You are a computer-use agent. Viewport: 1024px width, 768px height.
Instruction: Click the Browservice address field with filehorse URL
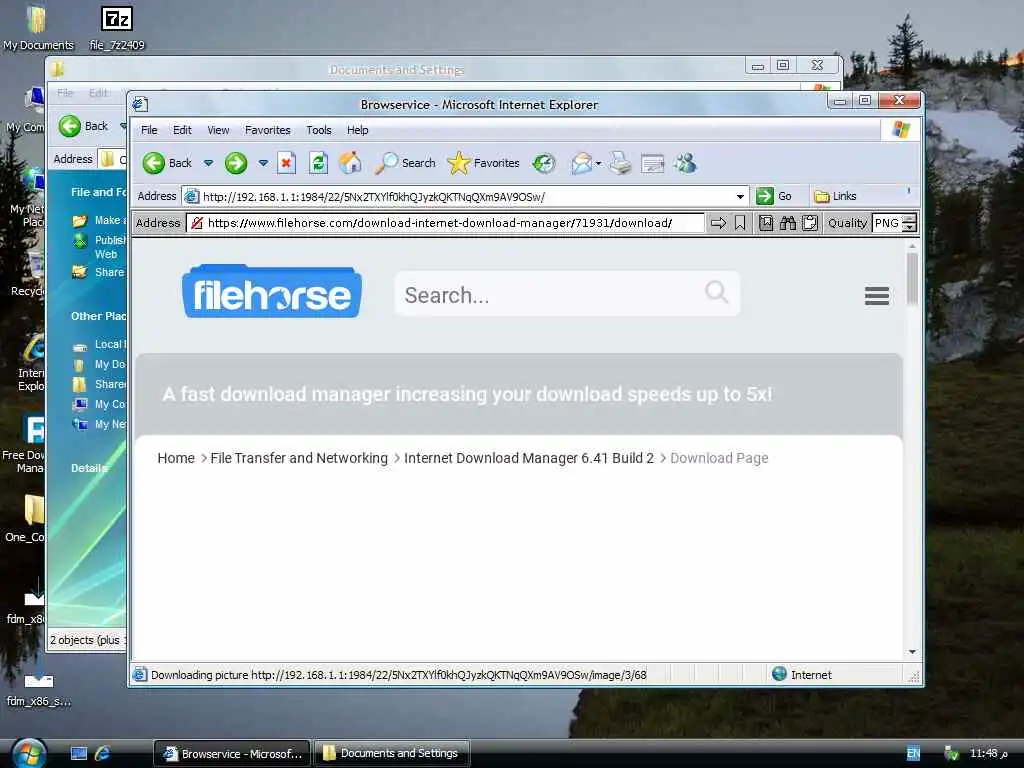(x=445, y=223)
